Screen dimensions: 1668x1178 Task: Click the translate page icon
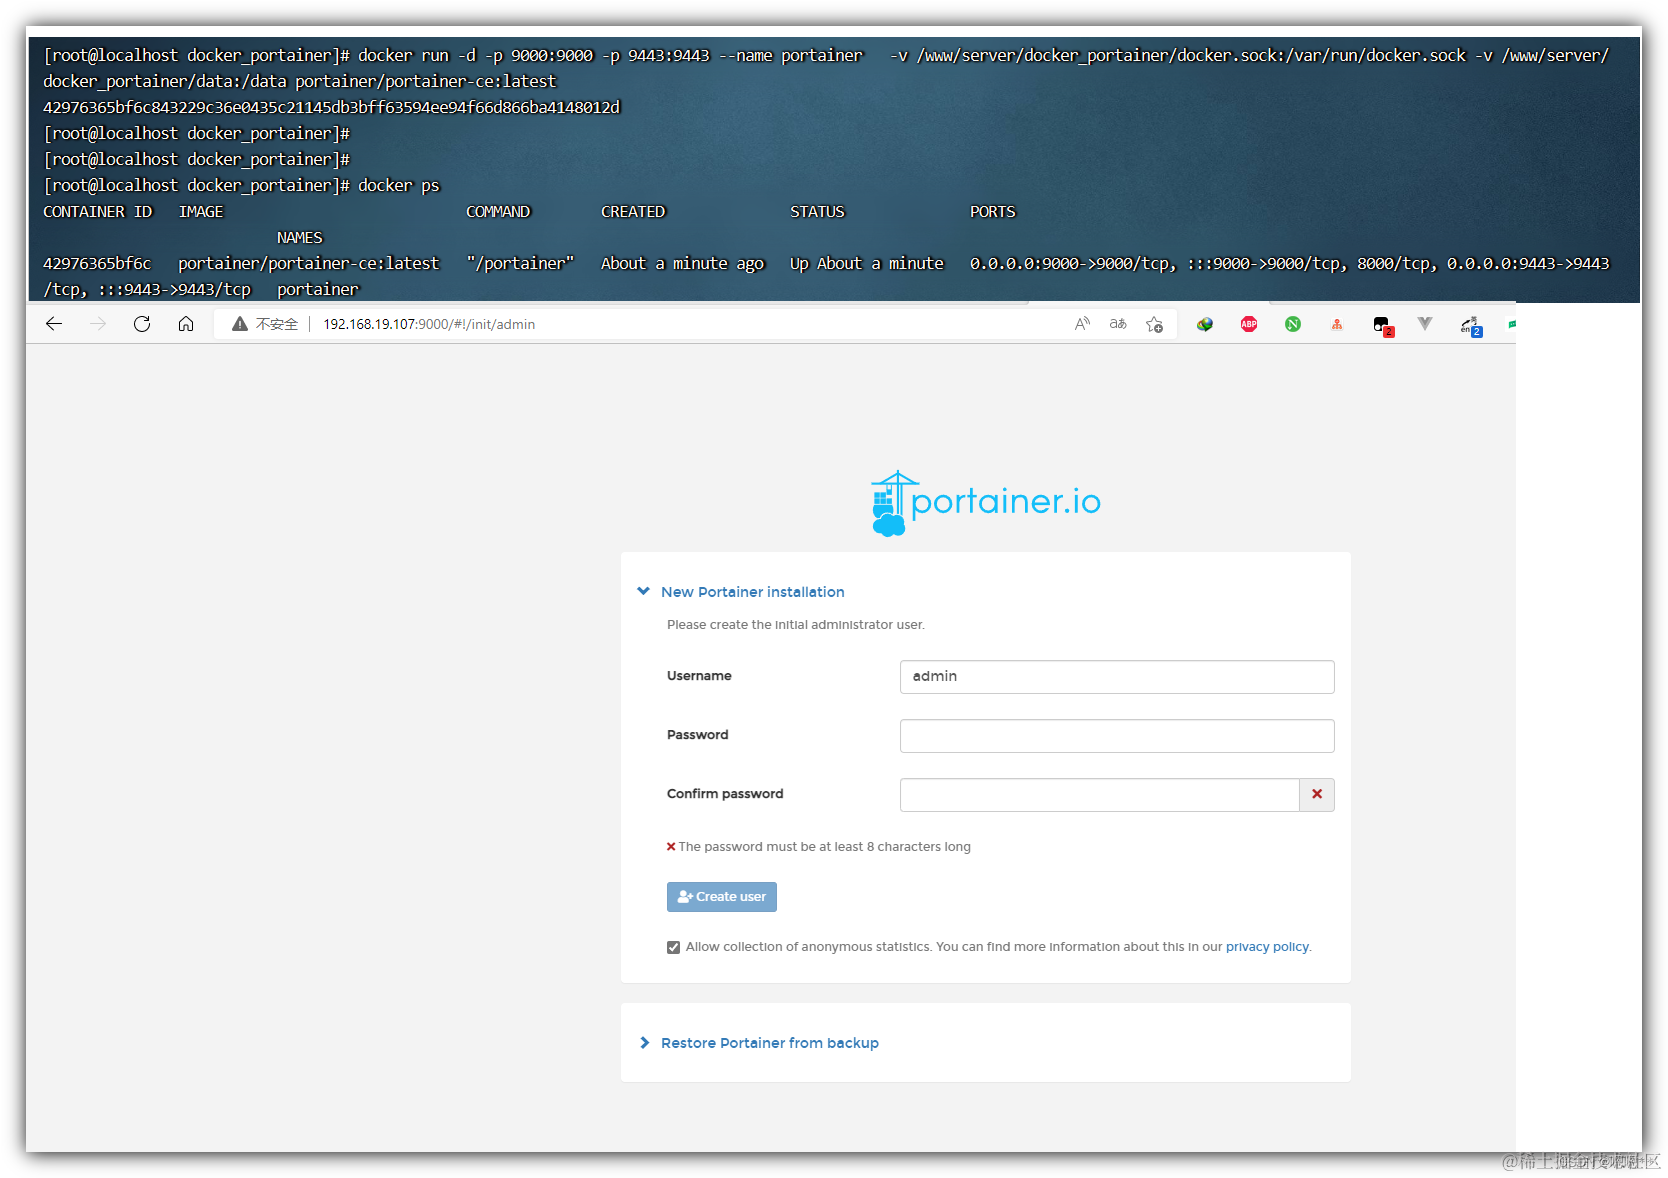(1118, 324)
